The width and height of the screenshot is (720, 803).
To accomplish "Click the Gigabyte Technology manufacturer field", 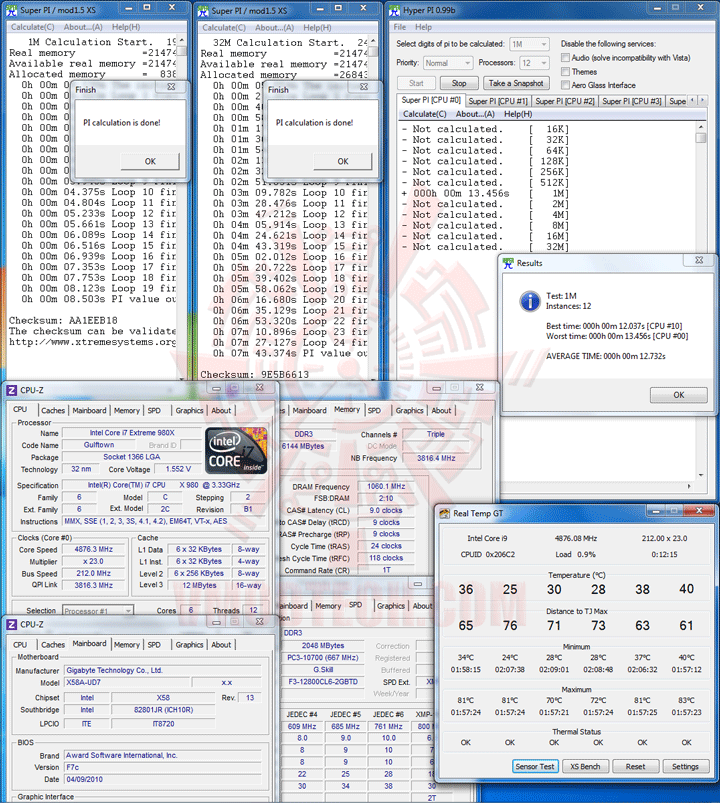I will [x=163, y=670].
